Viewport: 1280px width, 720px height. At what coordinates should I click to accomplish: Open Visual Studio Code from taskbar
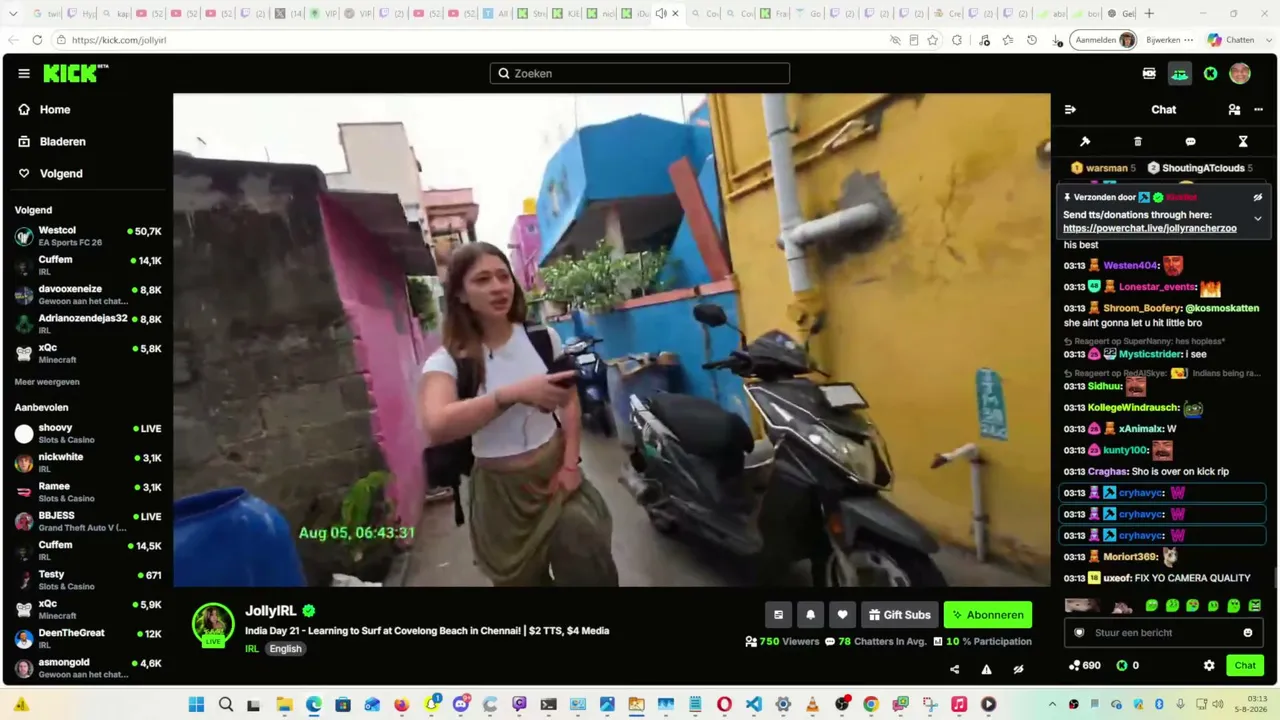(x=753, y=705)
